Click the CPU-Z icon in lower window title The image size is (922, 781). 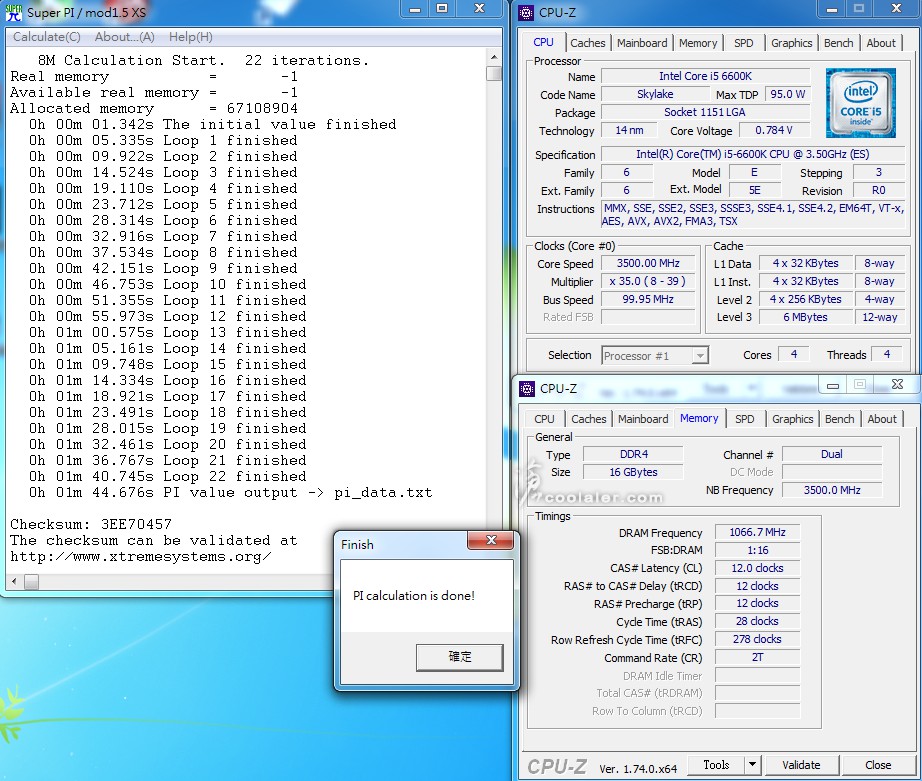coord(527,389)
